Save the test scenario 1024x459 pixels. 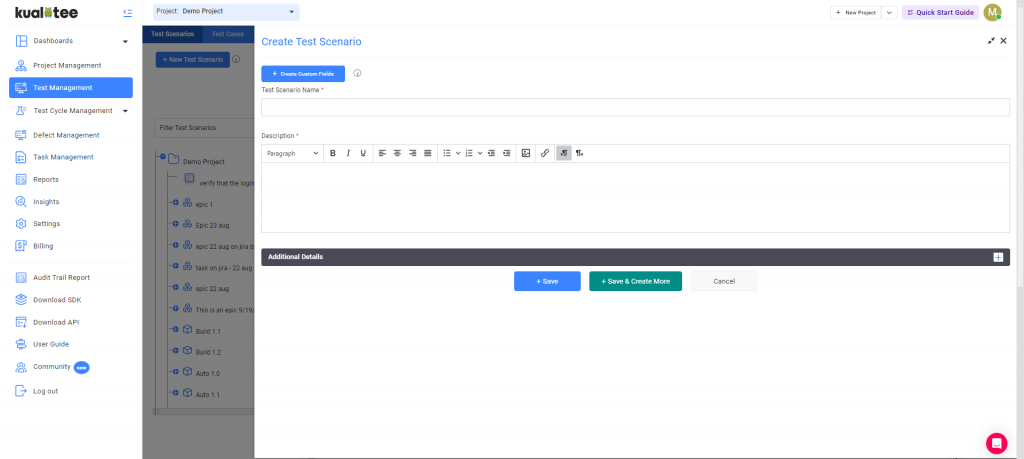[x=547, y=281]
